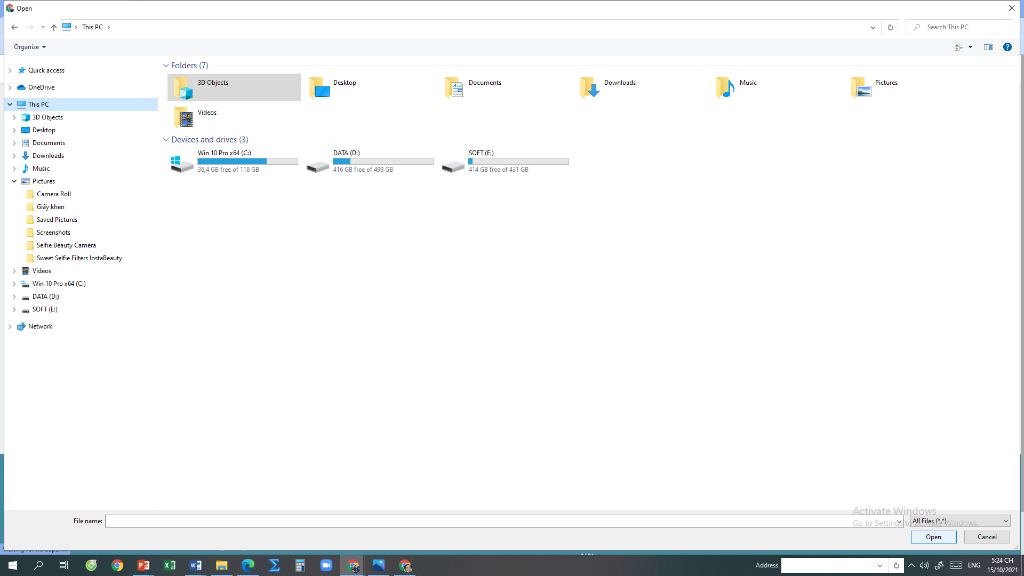Click This PC in breadcrumb path

click(92, 27)
